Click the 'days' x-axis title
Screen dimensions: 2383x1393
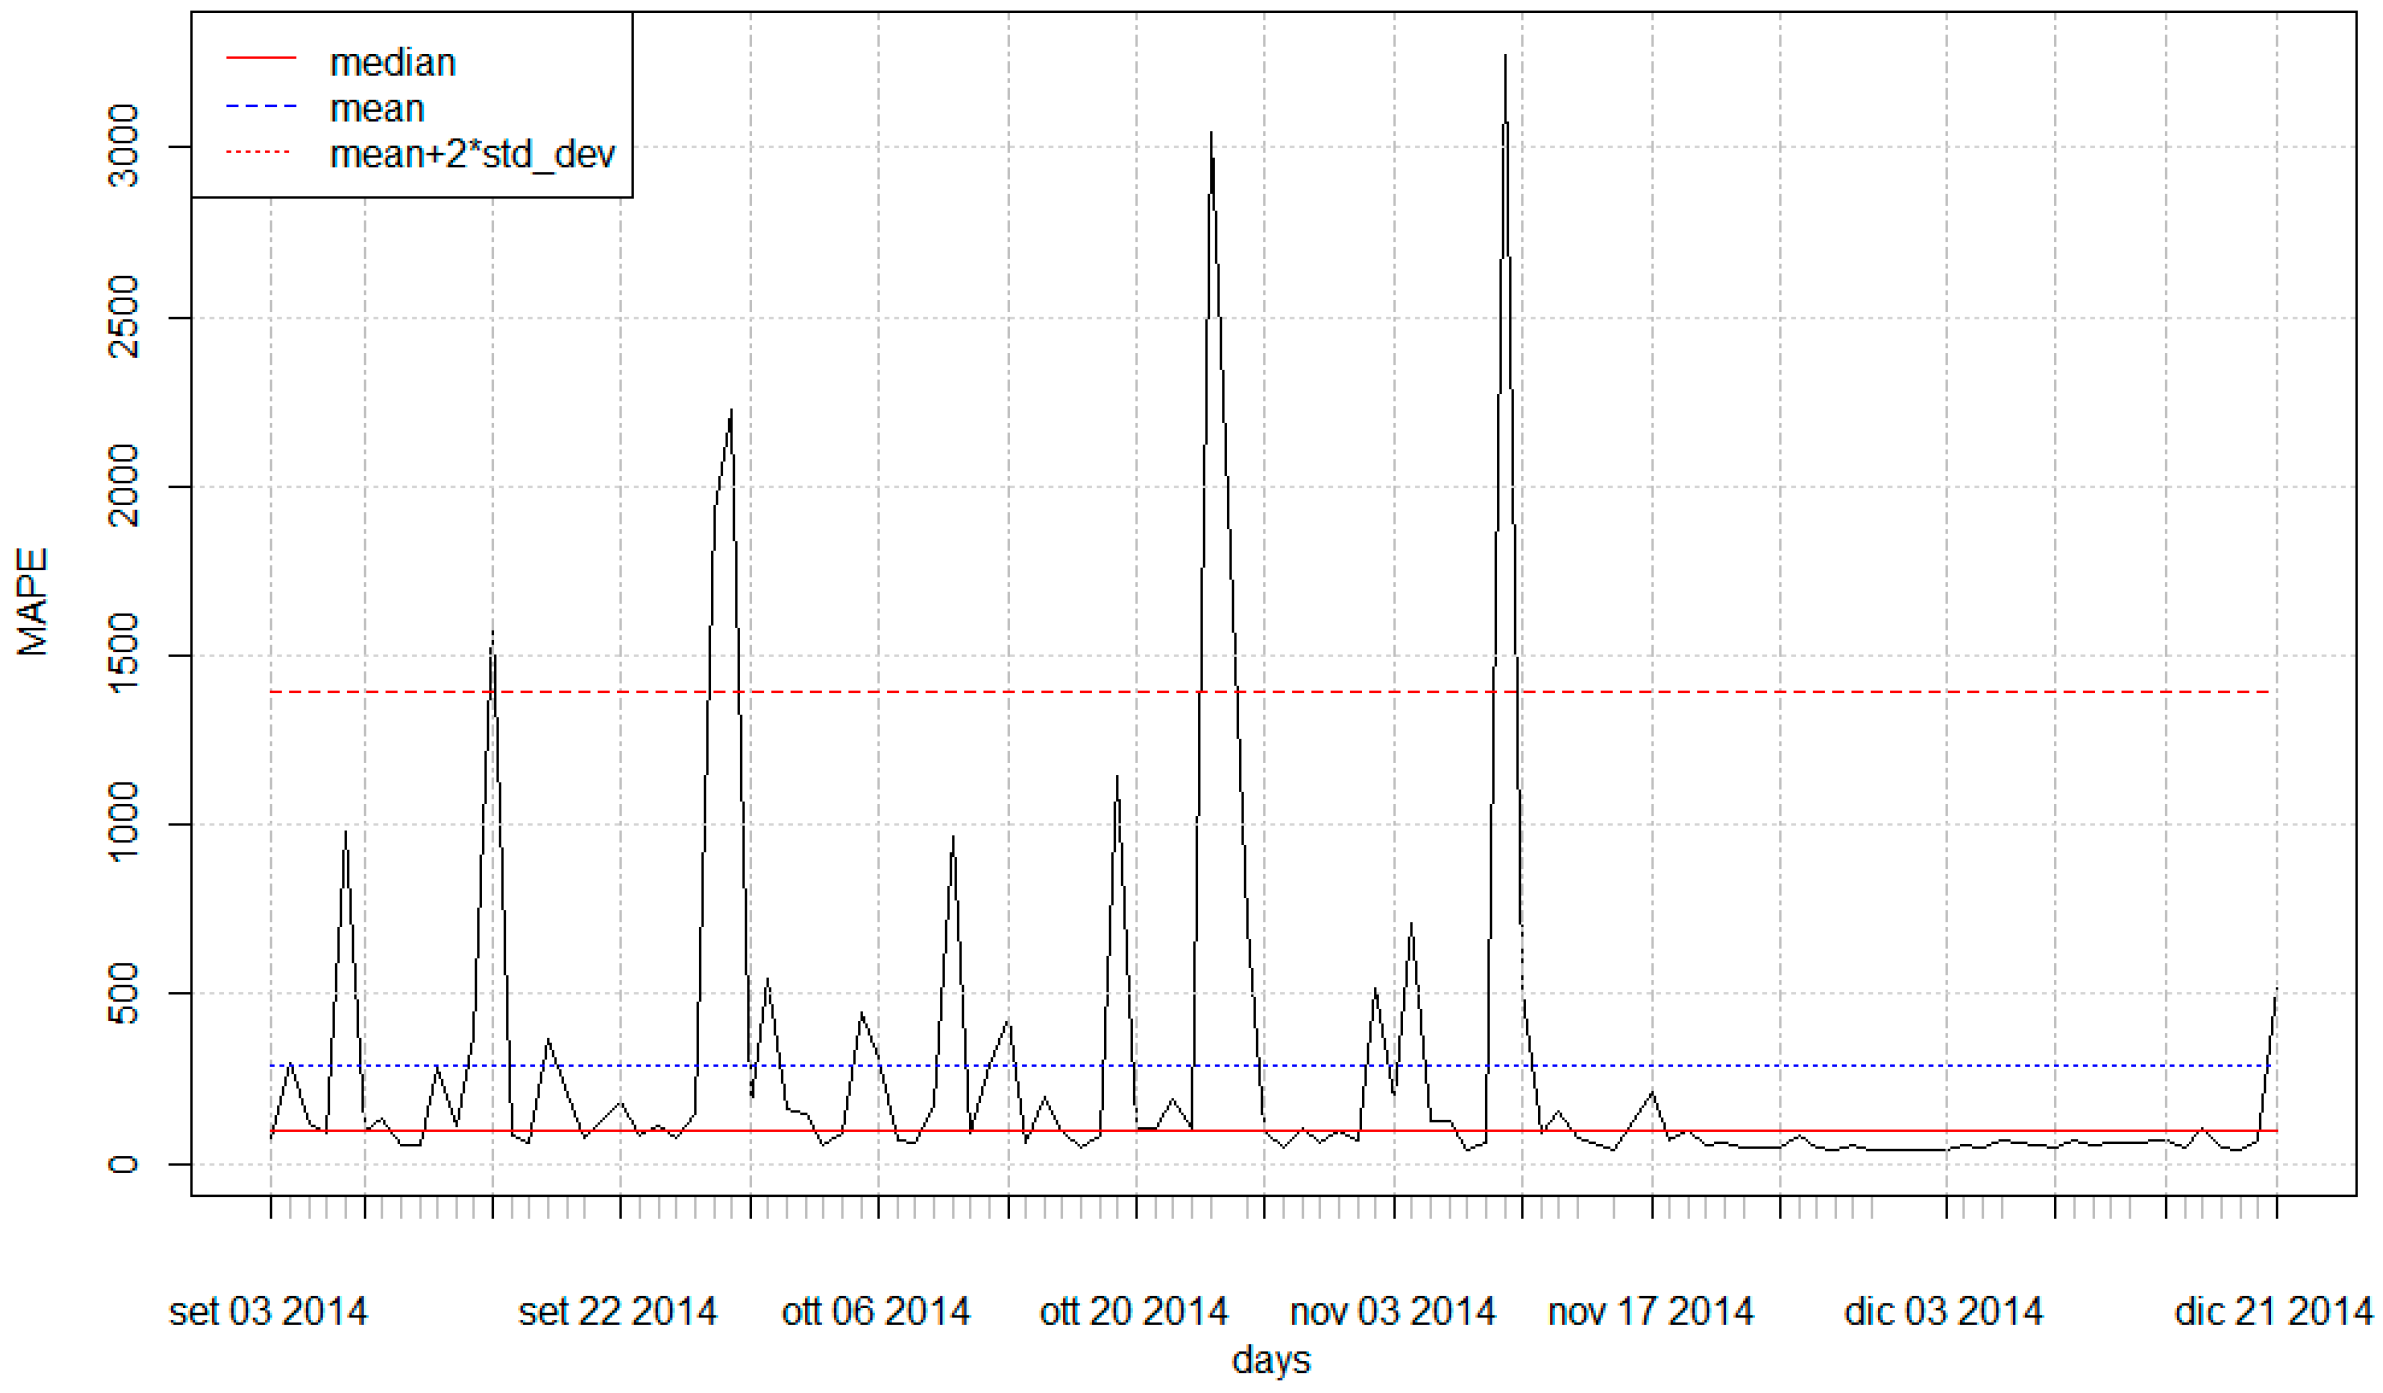[x=1270, y=1359]
